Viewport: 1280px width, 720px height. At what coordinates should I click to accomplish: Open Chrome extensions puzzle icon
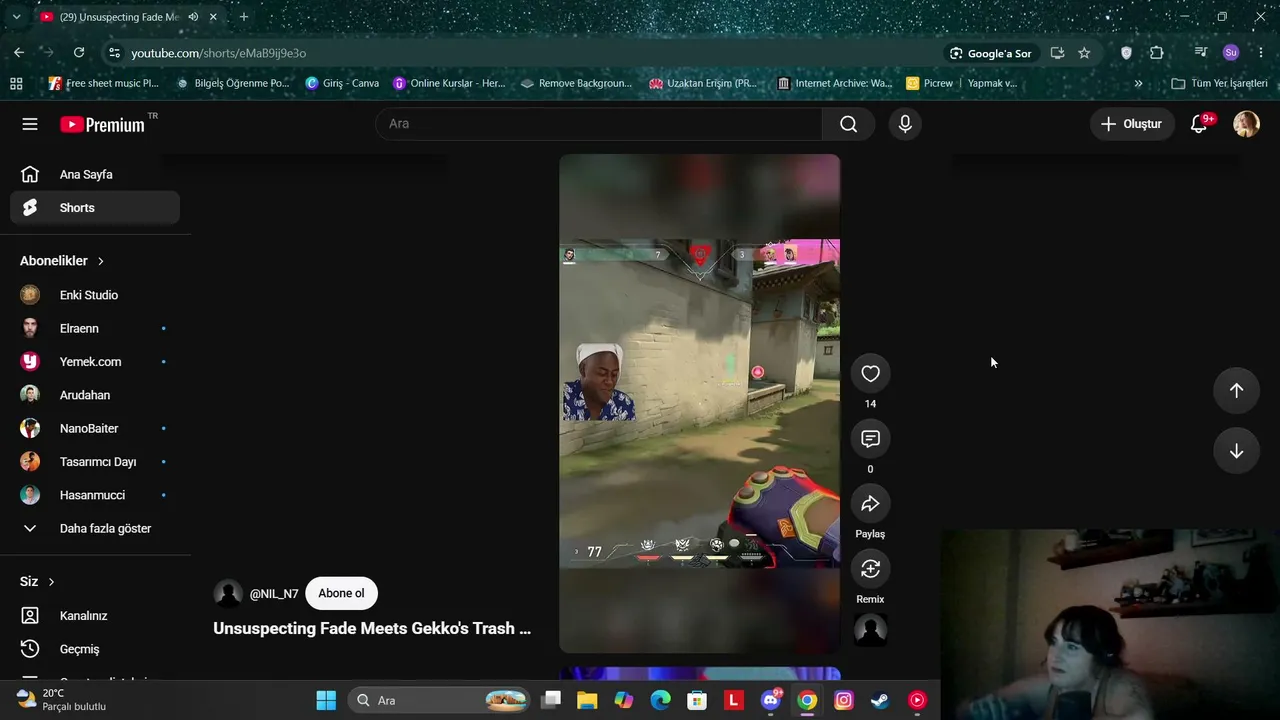click(1157, 53)
